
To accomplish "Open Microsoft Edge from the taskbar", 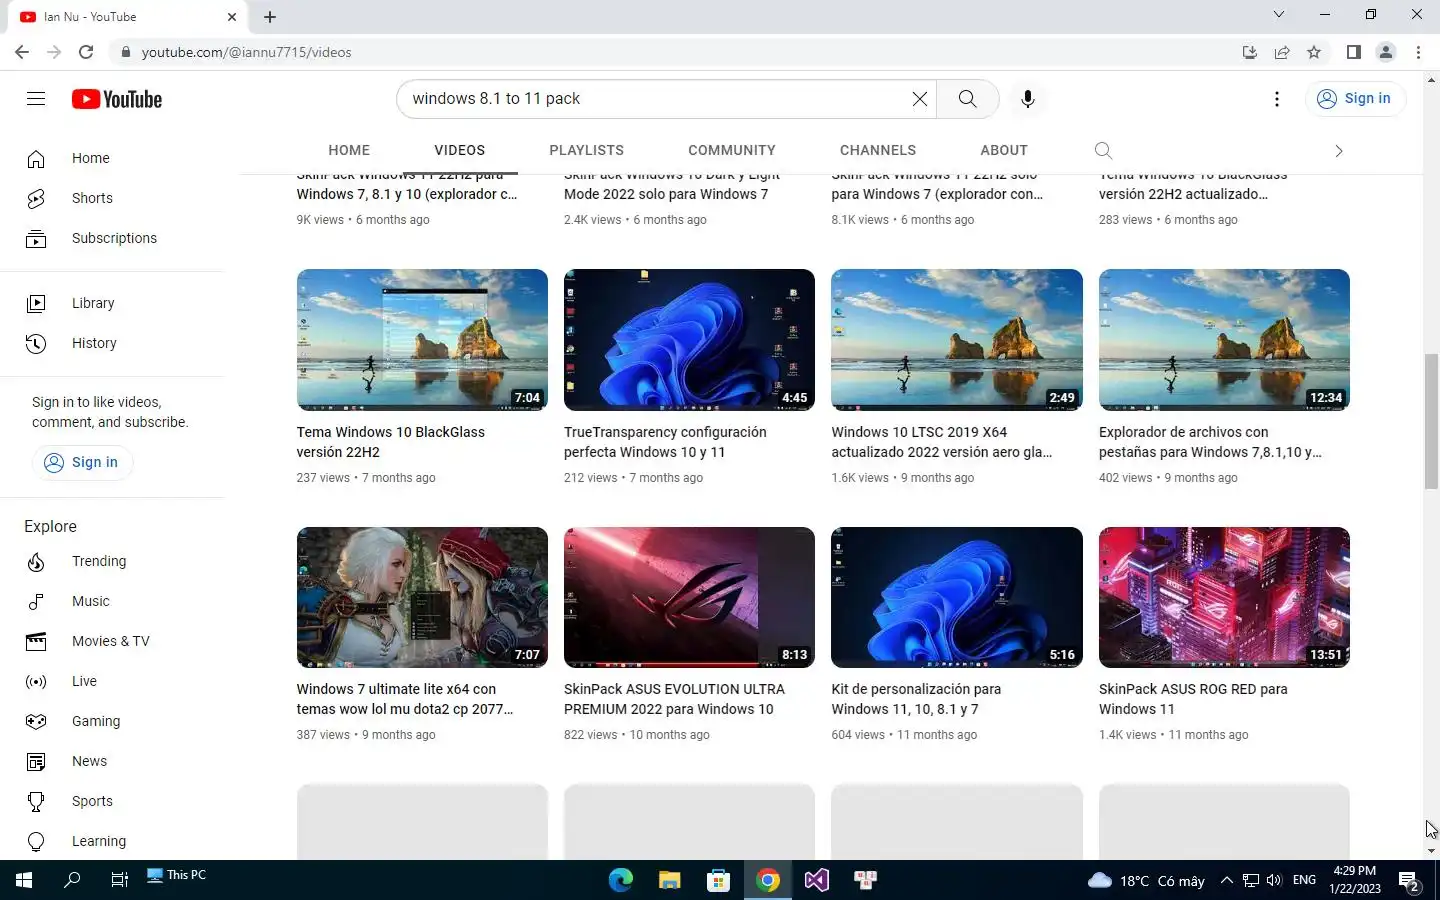I will [621, 880].
